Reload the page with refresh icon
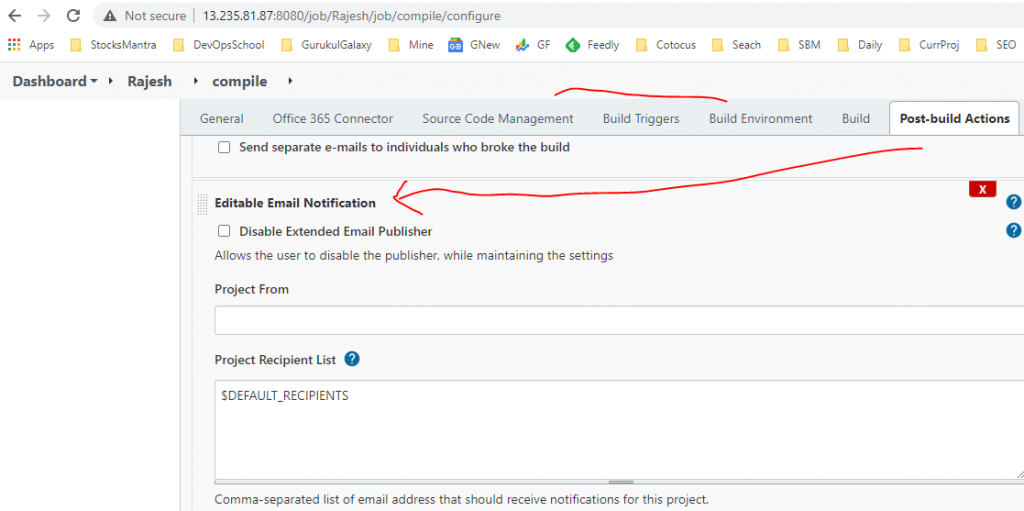Image resolution: width=1024 pixels, height=511 pixels. 73,16
